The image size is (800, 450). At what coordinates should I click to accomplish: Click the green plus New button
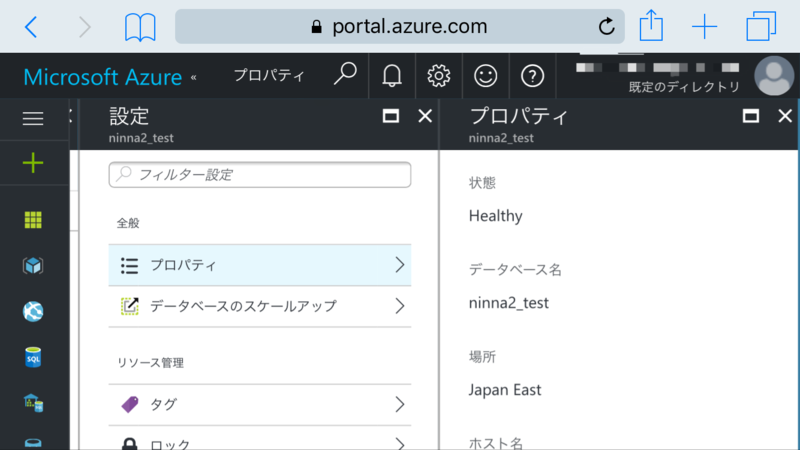[x=33, y=163]
